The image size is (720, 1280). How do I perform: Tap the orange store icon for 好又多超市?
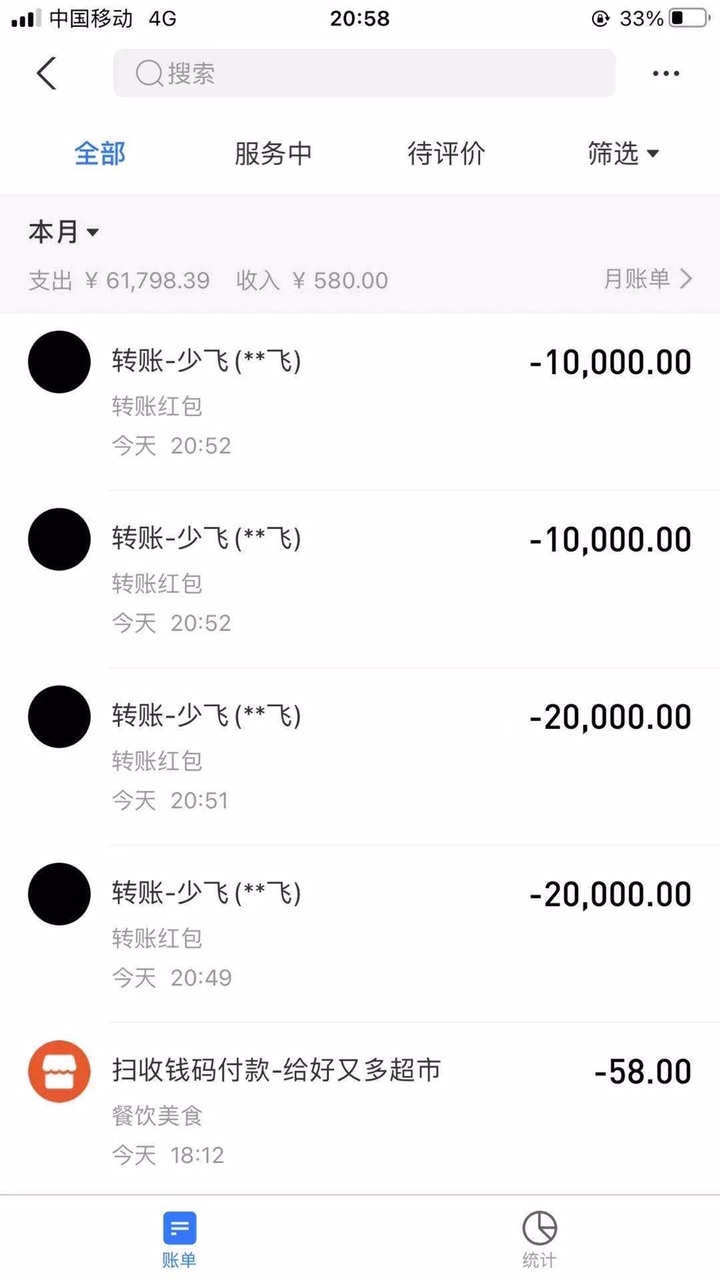(x=59, y=1072)
